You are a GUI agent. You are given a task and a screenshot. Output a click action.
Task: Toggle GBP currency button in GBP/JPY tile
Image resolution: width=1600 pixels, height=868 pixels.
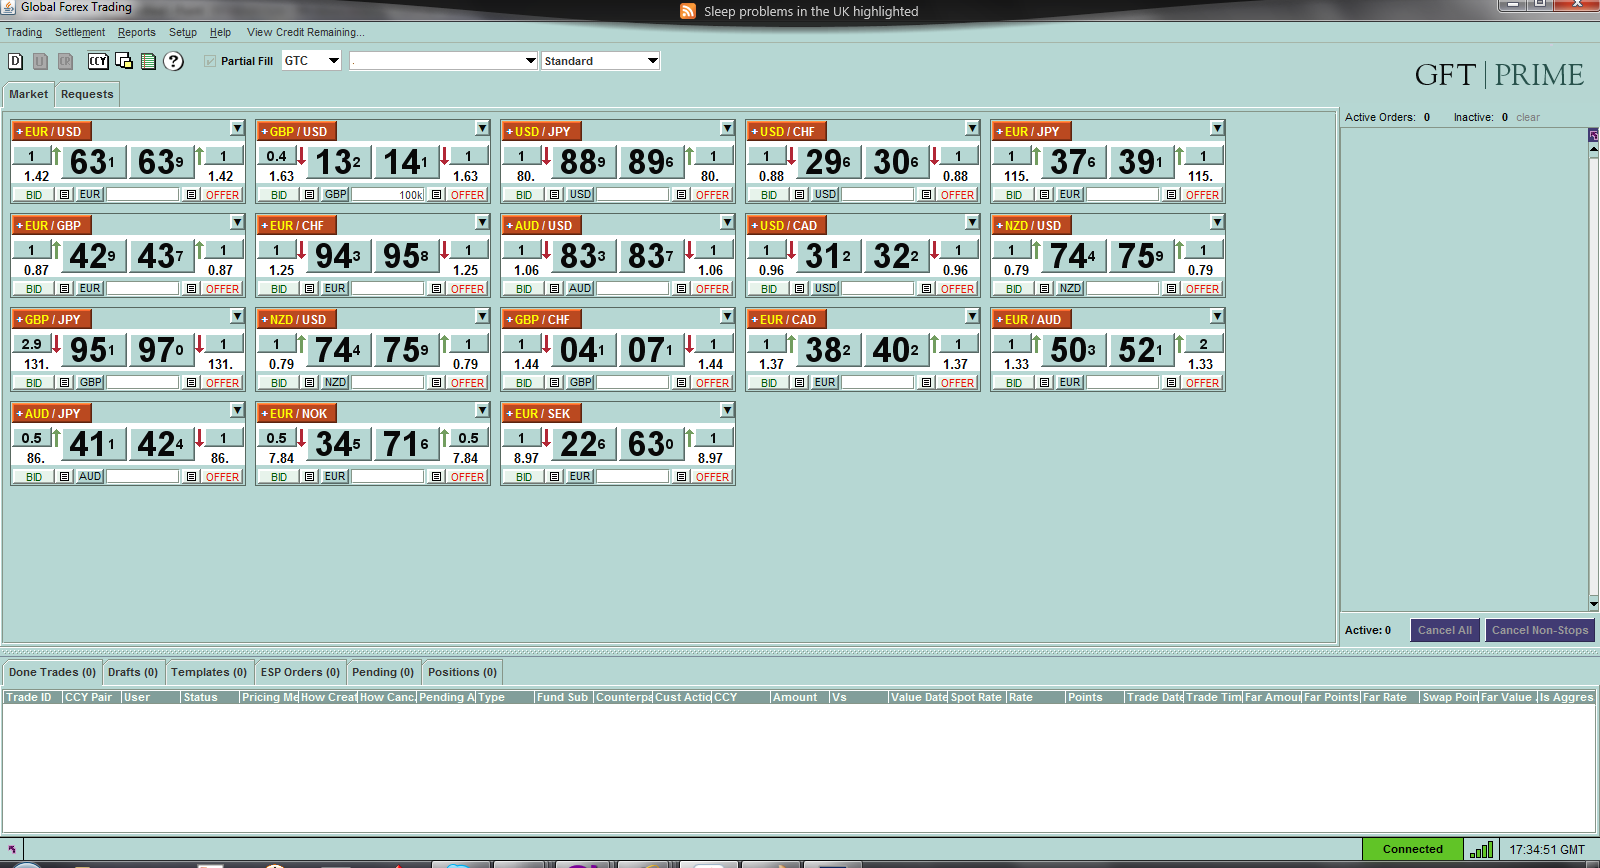coord(90,383)
